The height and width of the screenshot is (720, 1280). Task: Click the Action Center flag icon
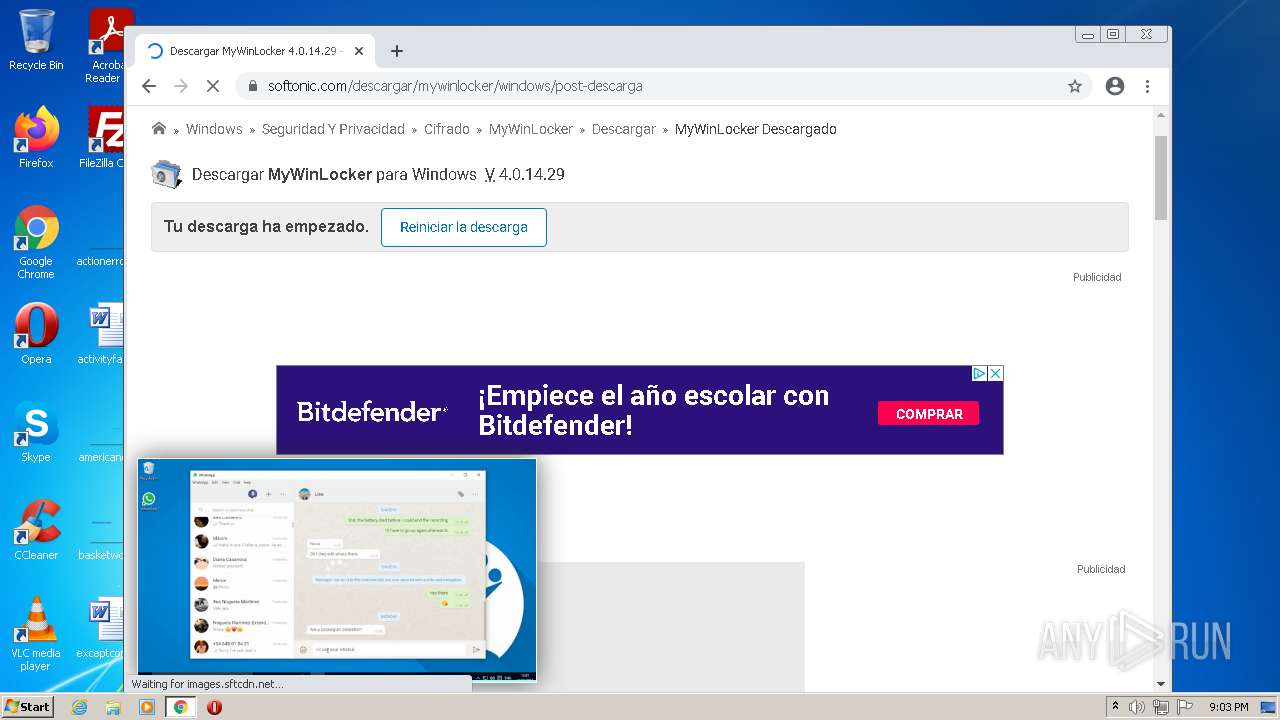tap(1186, 707)
